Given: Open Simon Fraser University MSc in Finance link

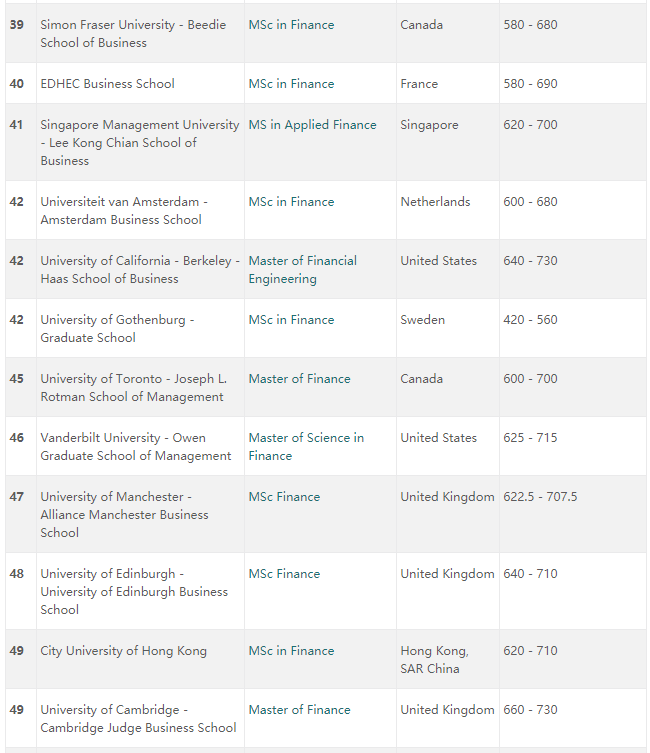Looking at the screenshot, I should click(291, 25).
